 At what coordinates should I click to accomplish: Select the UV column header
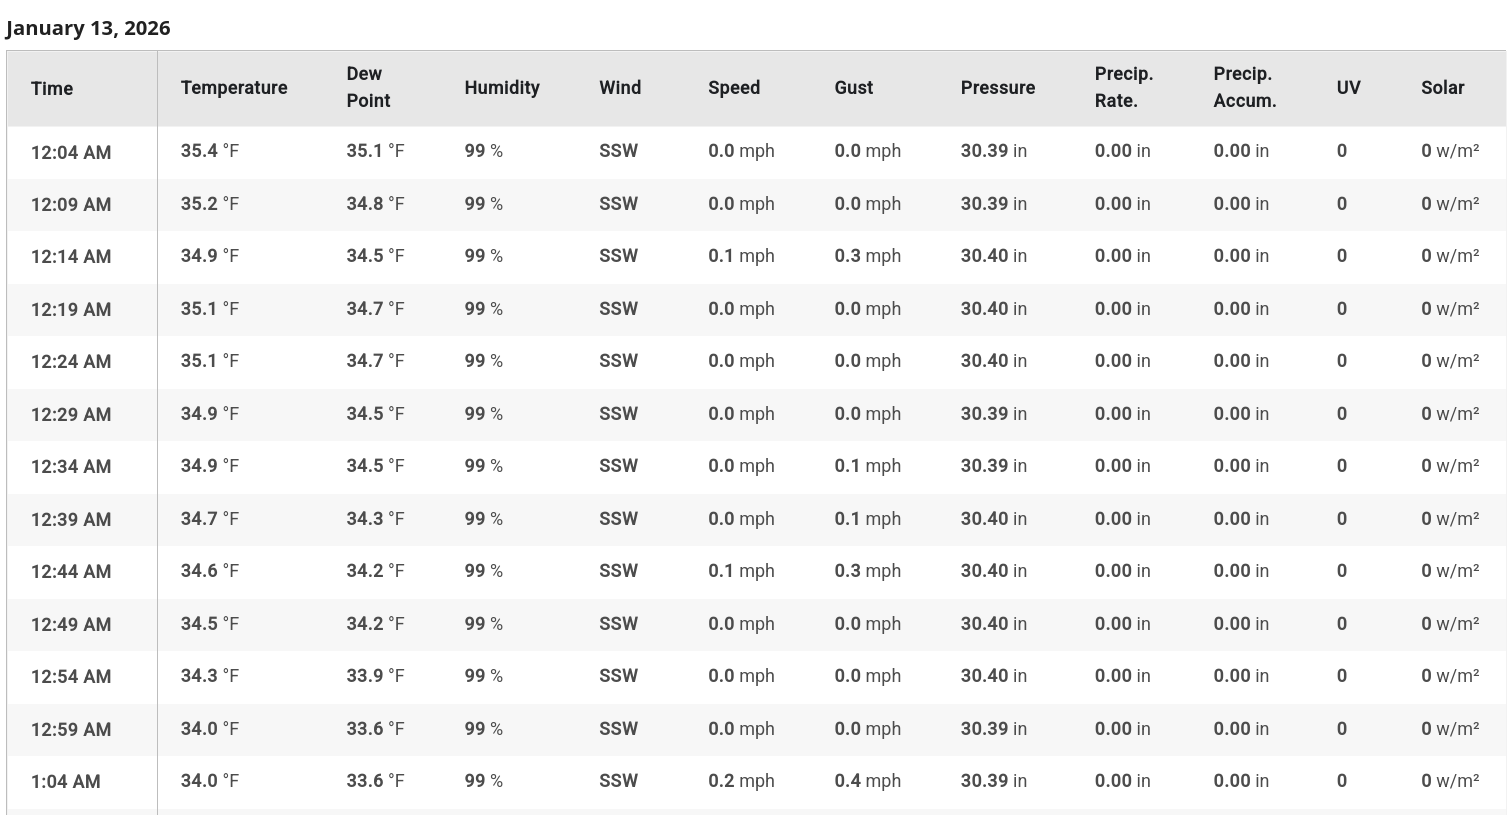(x=1348, y=88)
